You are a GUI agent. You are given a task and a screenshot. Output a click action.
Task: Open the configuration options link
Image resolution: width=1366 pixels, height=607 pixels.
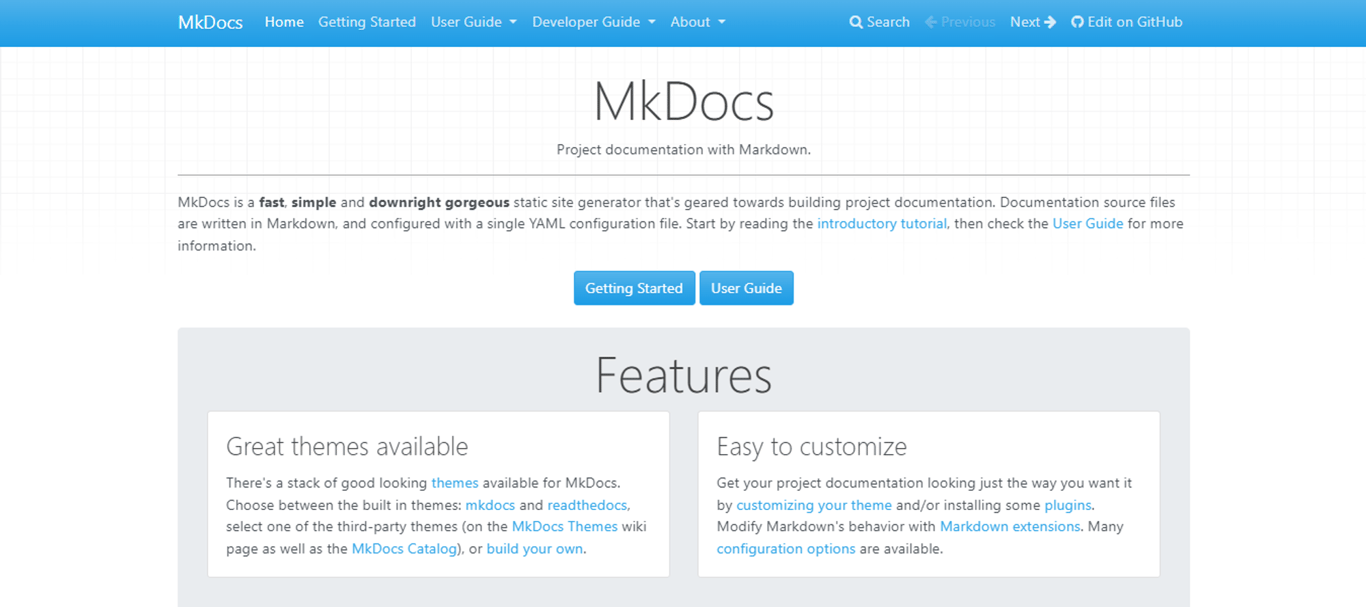click(786, 549)
